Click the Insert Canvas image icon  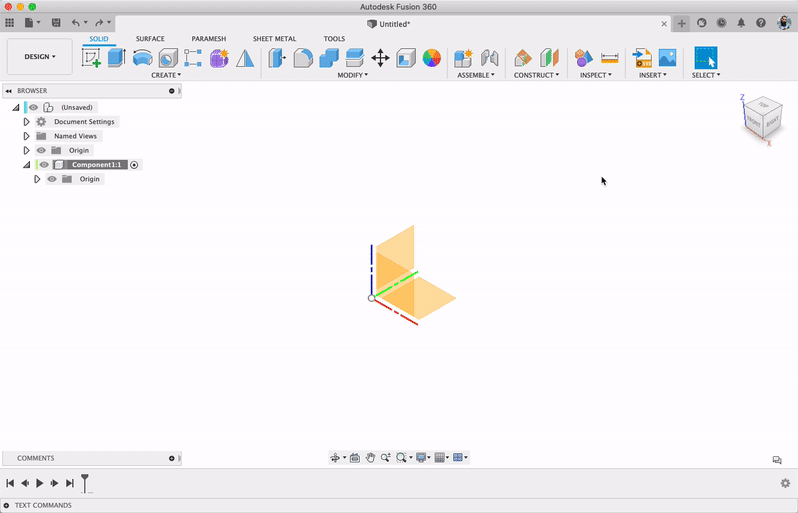coord(667,58)
